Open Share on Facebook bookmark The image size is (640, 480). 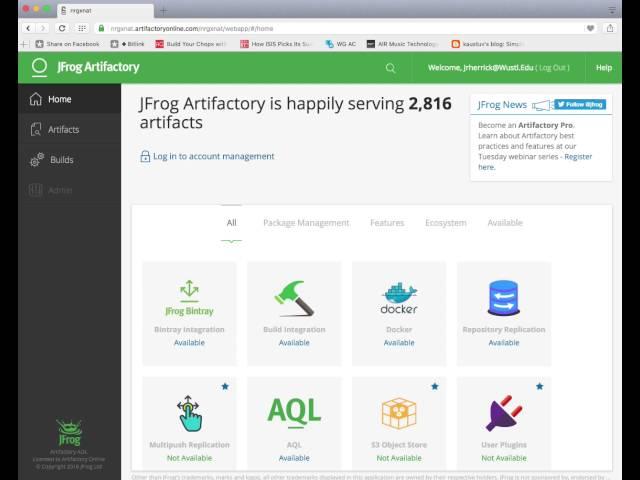67,44
